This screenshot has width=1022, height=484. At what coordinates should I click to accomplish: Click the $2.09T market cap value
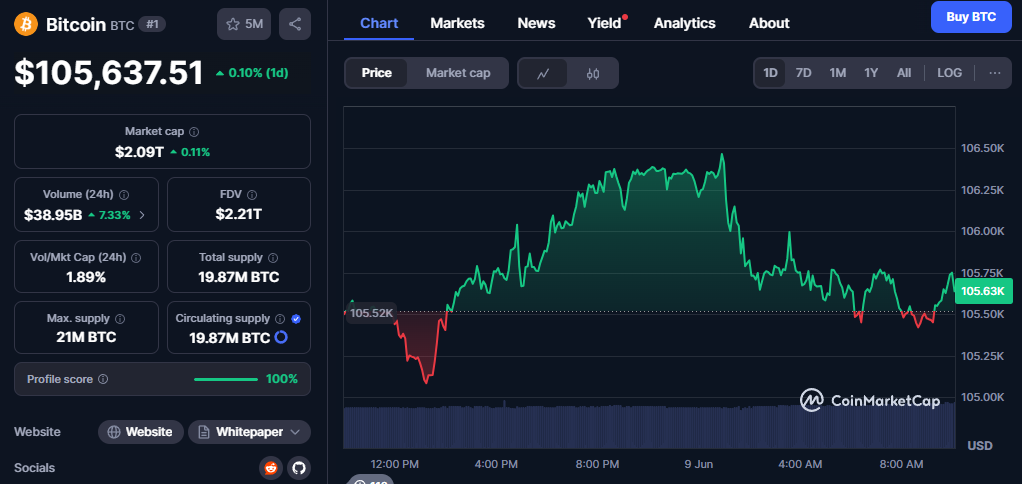click(x=140, y=152)
